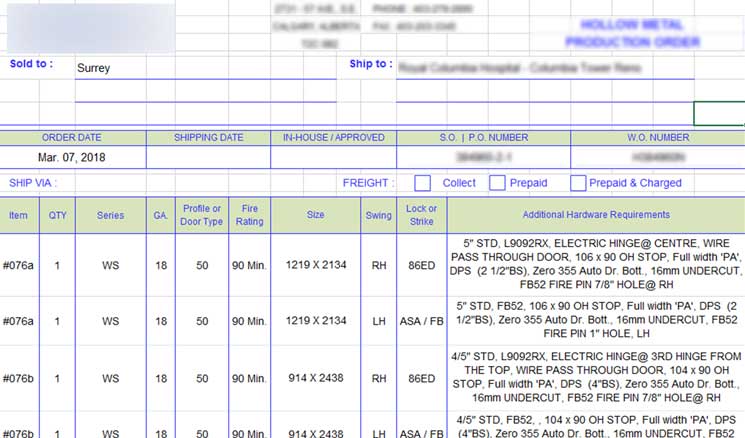745x438 pixels.
Task: Click the ASA / FB cell for 1219 X 2134 door
Action: [x=422, y=321]
